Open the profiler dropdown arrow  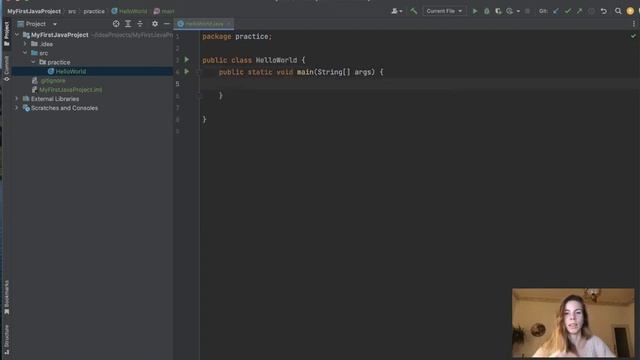coord(518,11)
